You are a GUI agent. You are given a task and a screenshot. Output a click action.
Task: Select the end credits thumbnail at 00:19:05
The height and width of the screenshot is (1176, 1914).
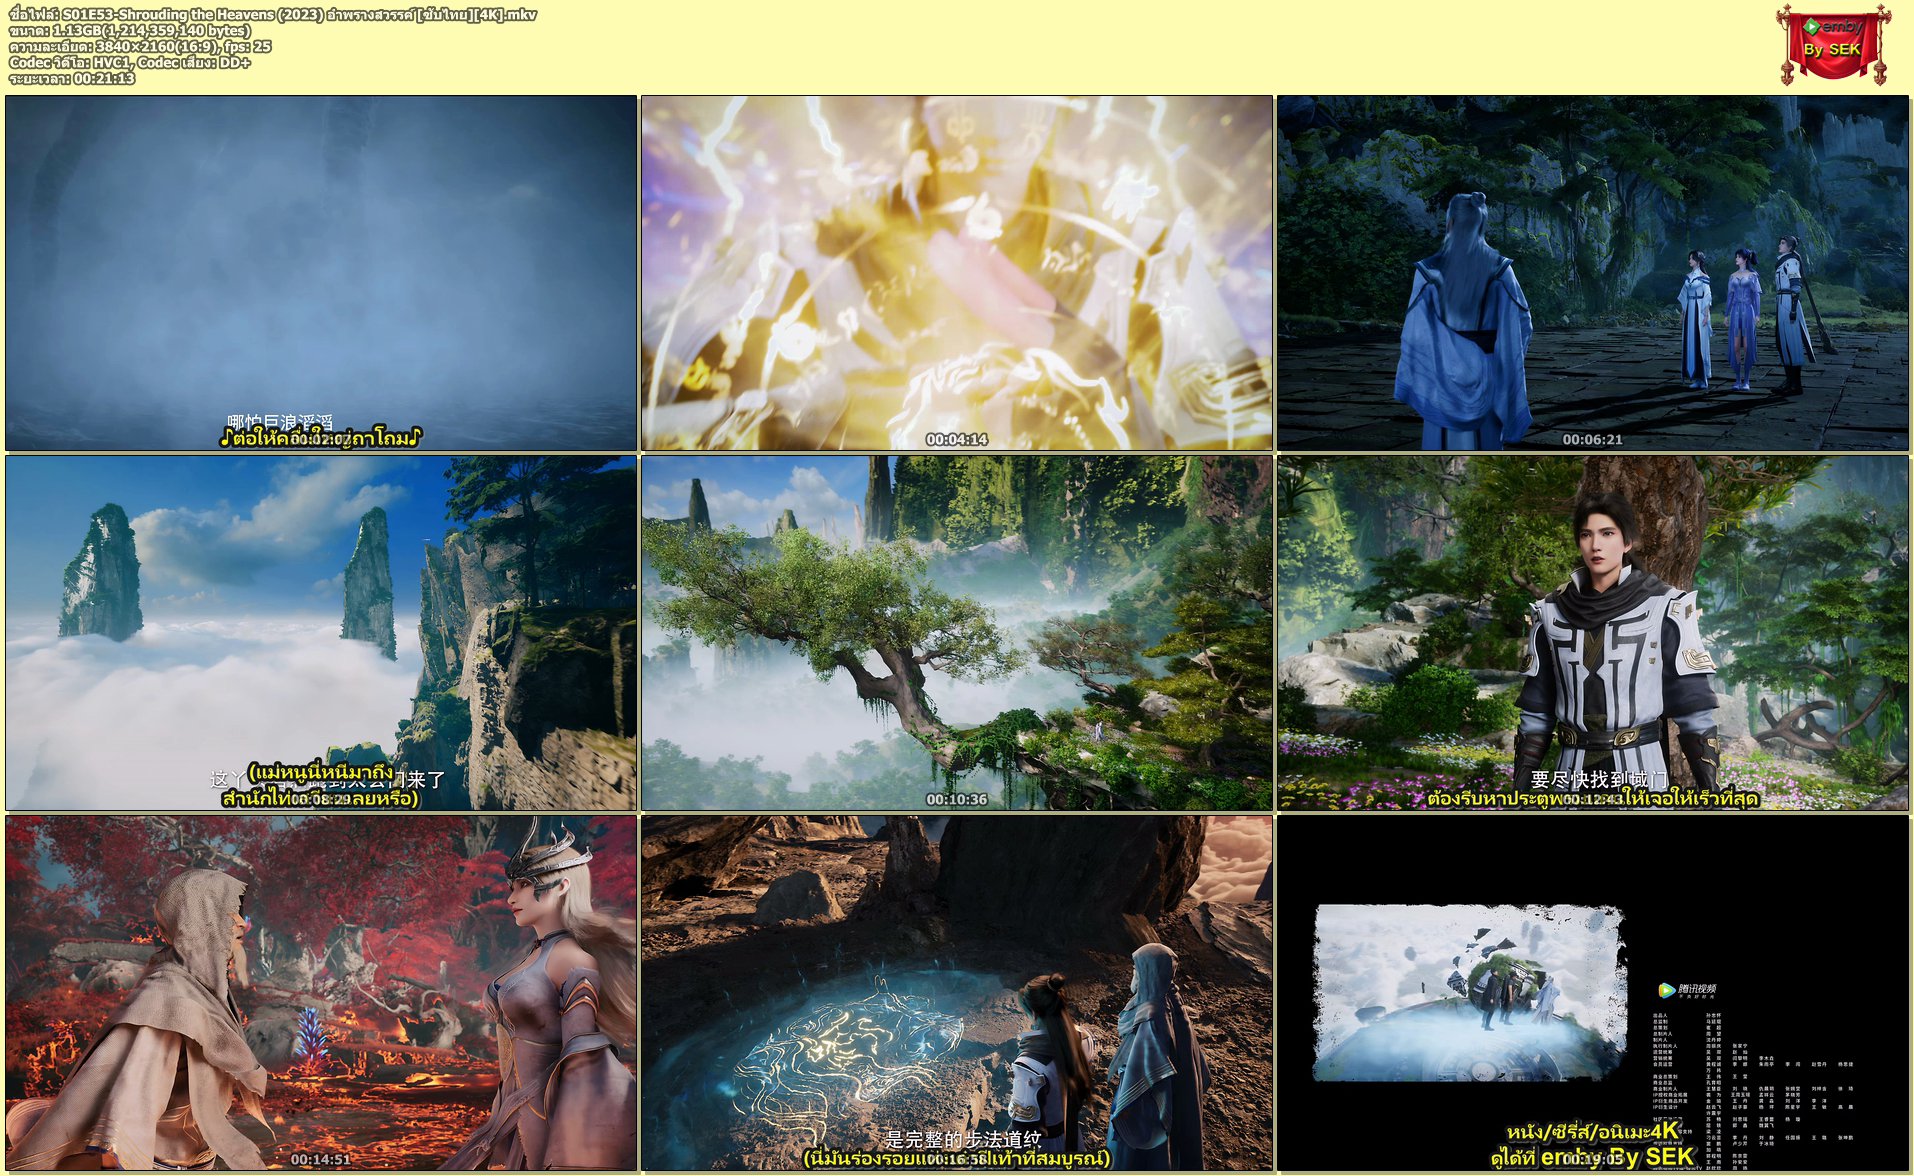1593,993
